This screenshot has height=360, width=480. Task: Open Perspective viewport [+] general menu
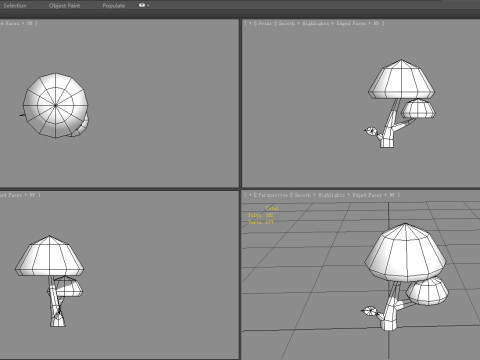(x=250, y=195)
